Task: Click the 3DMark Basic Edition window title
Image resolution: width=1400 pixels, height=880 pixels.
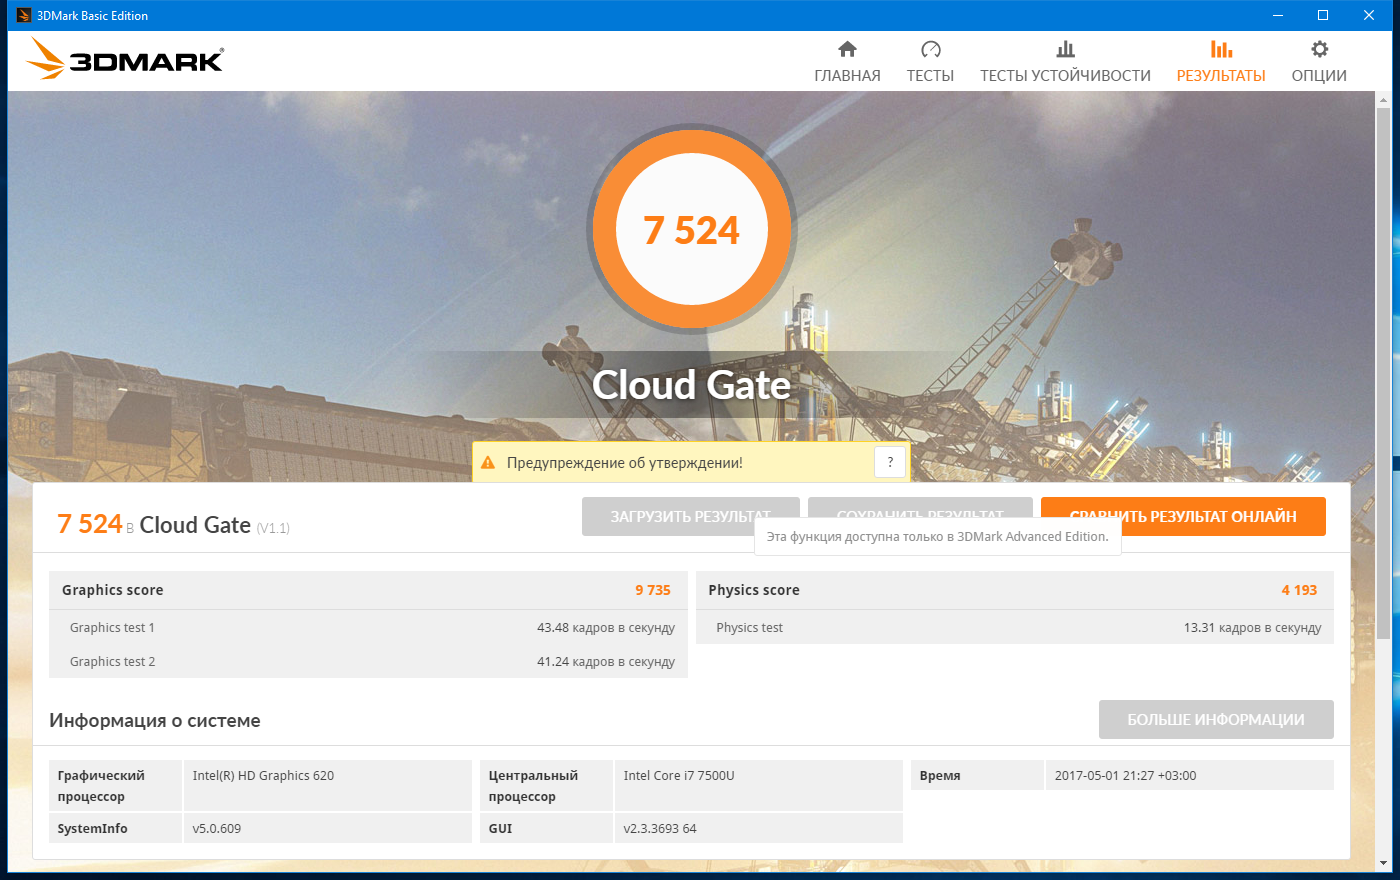Action: click(92, 16)
